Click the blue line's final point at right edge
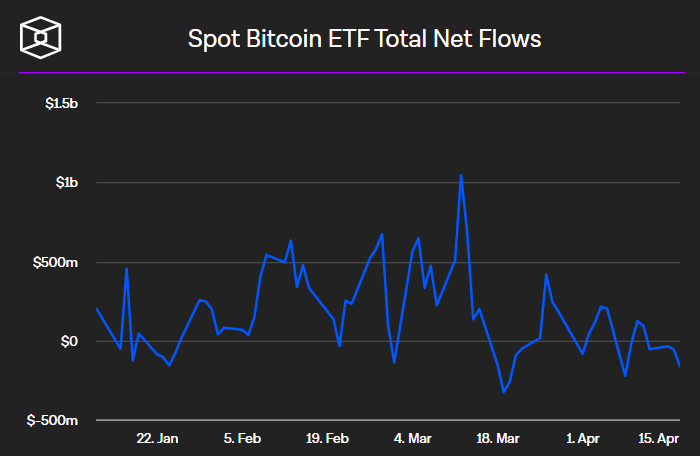This screenshot has height=456, width=700. [679, 365]
